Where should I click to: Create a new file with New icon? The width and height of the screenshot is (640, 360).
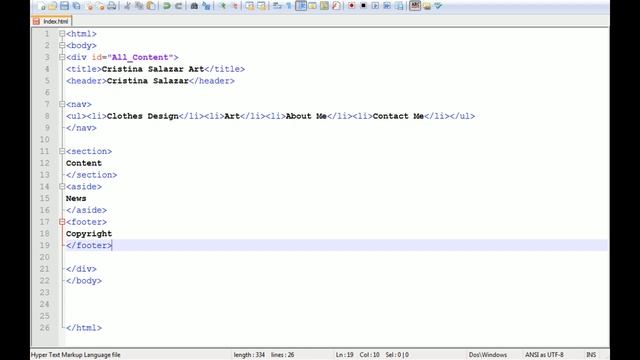[x=41, y=6]
